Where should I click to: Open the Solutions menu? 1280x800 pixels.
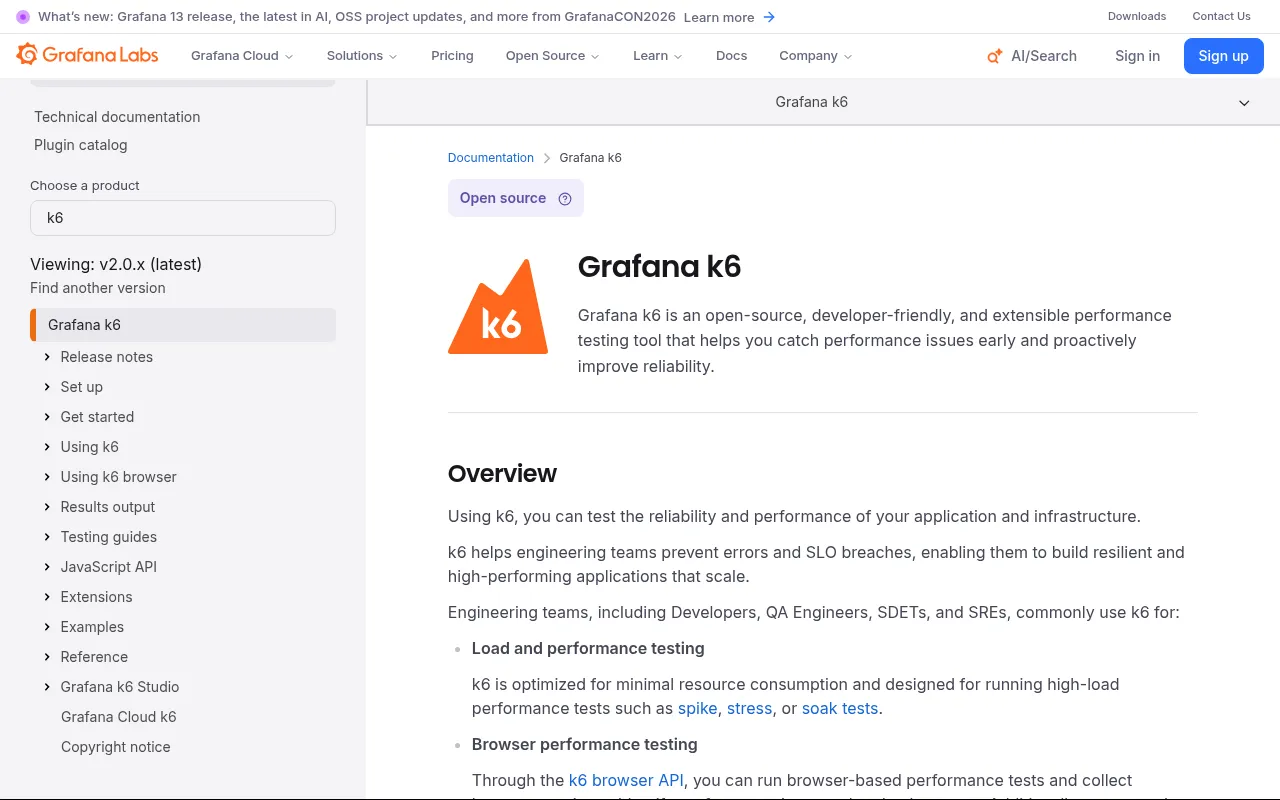coord(362,56)
